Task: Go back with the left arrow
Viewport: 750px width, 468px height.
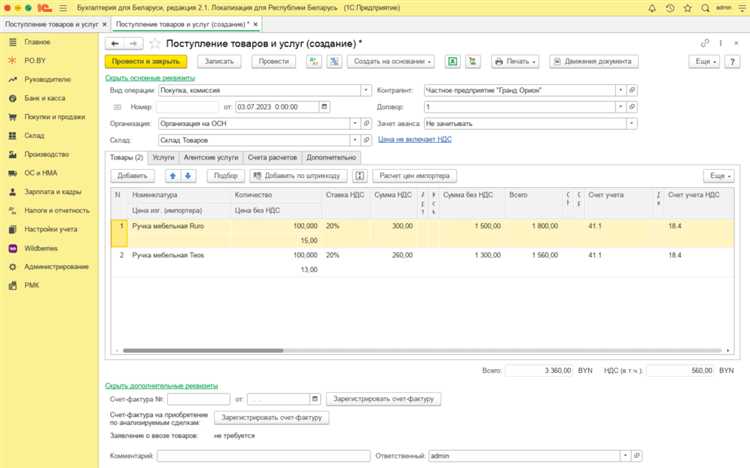Action: click(x=115, y=44)
